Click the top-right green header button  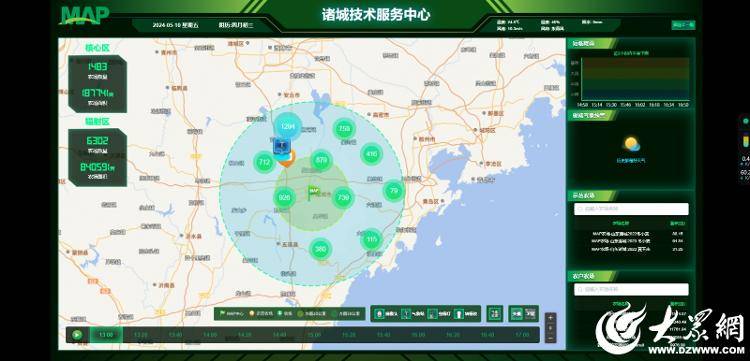(683, 25)
